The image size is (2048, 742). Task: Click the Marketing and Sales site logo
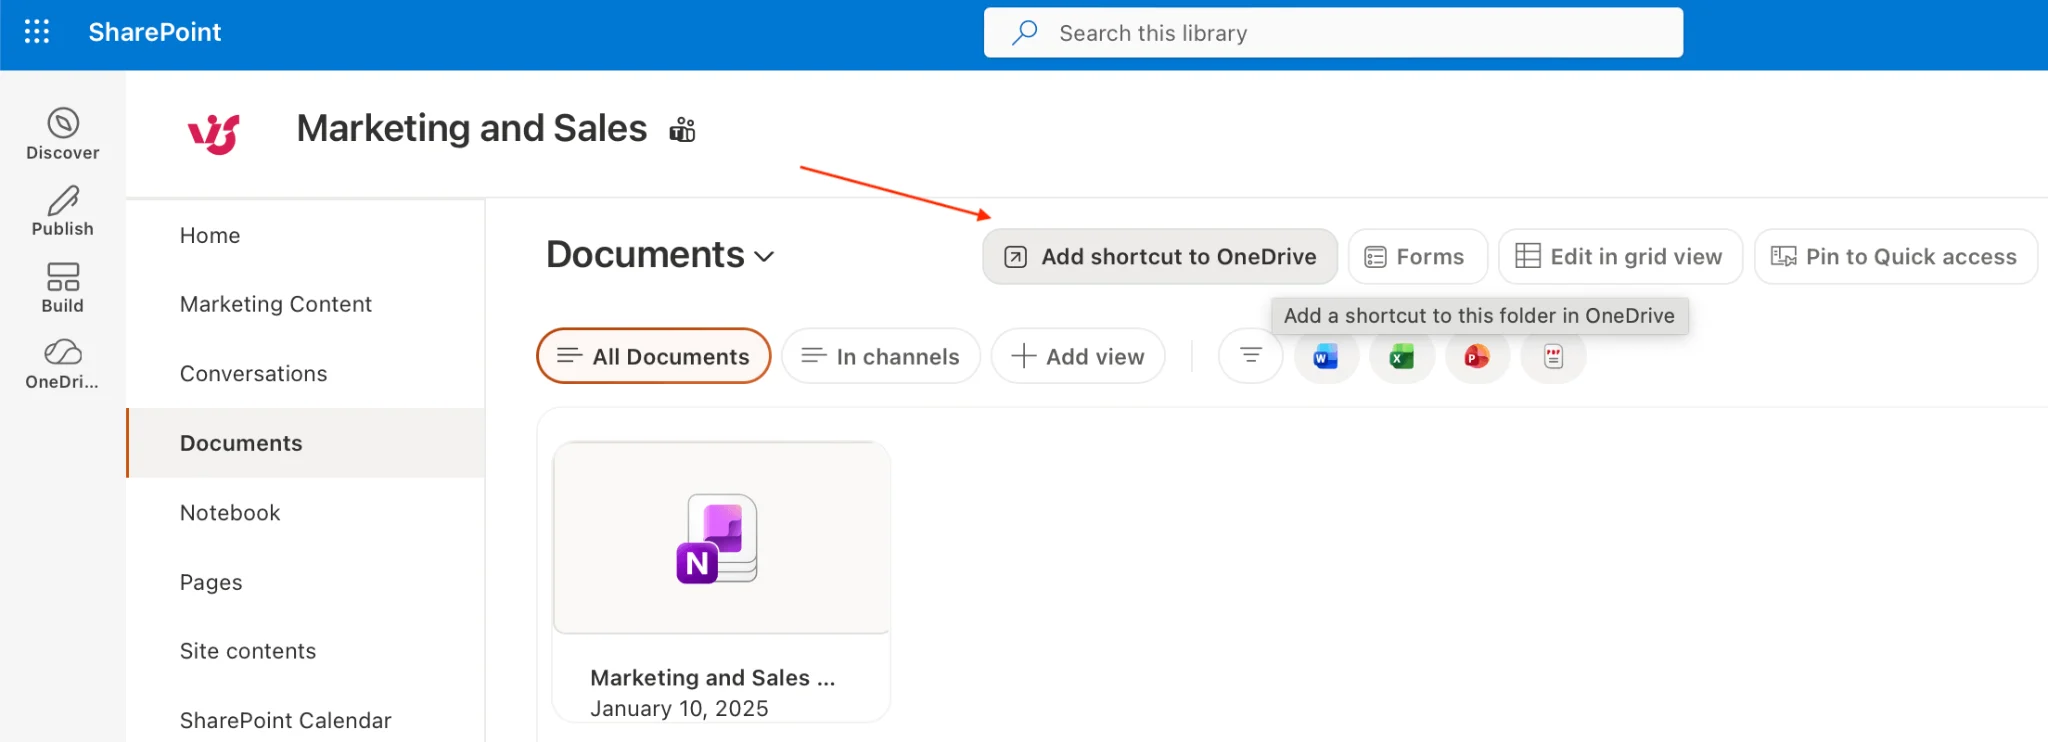(x=214, y=133)
